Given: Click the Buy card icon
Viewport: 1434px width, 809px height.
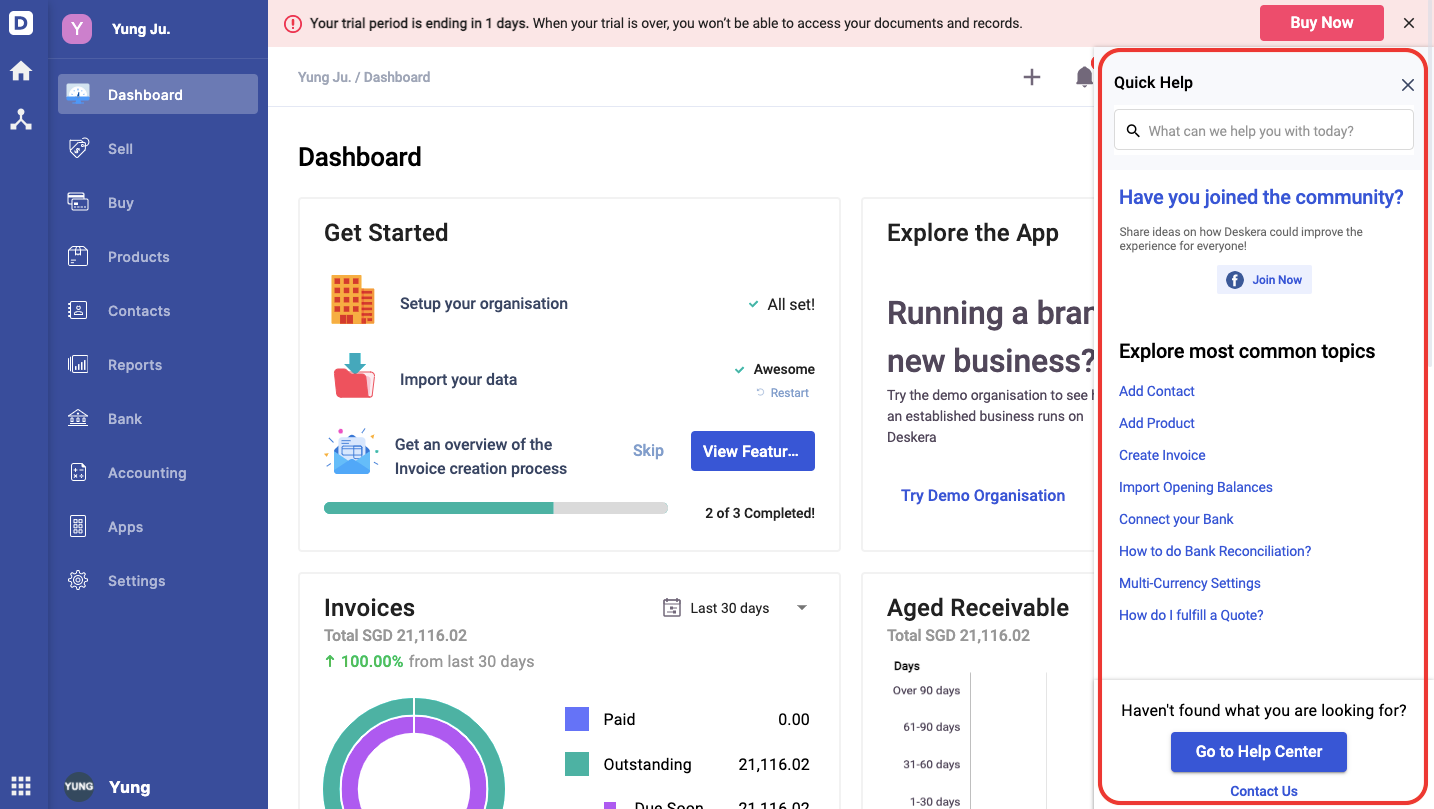Looking at the screenshot, I should coord(78,202).
